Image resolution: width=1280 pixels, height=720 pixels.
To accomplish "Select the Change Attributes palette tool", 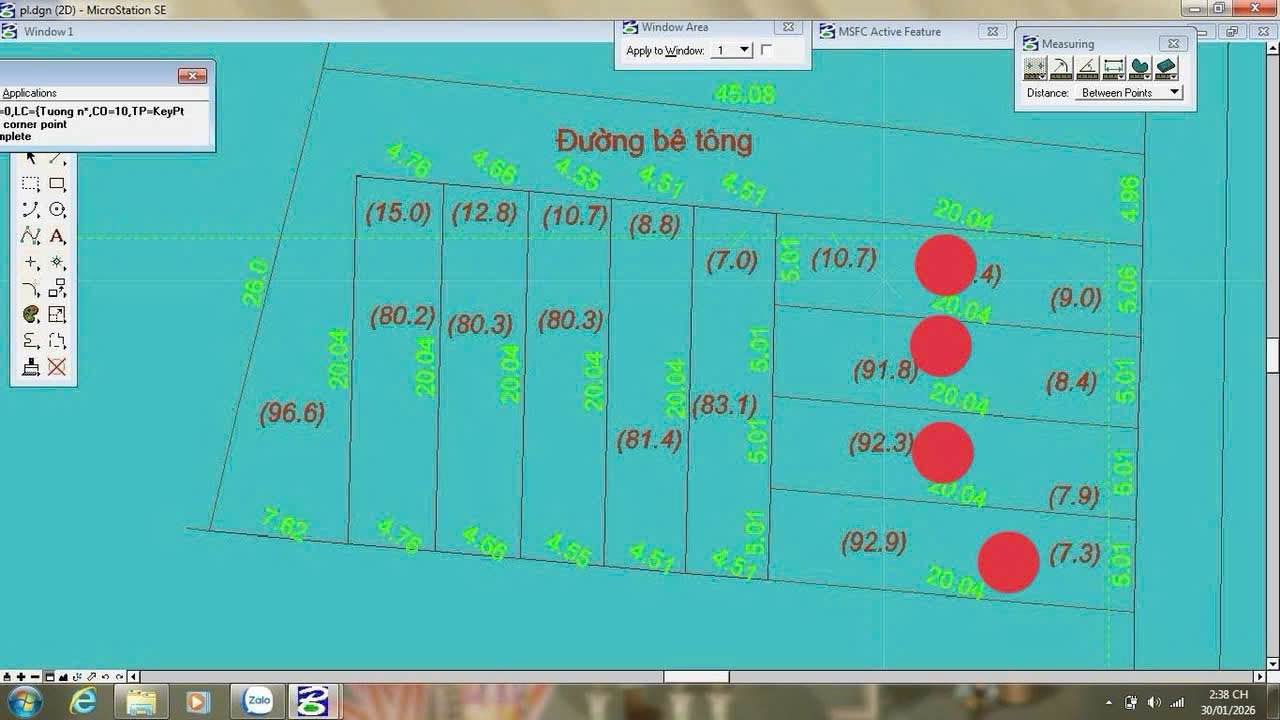I will tap(31, 315).
